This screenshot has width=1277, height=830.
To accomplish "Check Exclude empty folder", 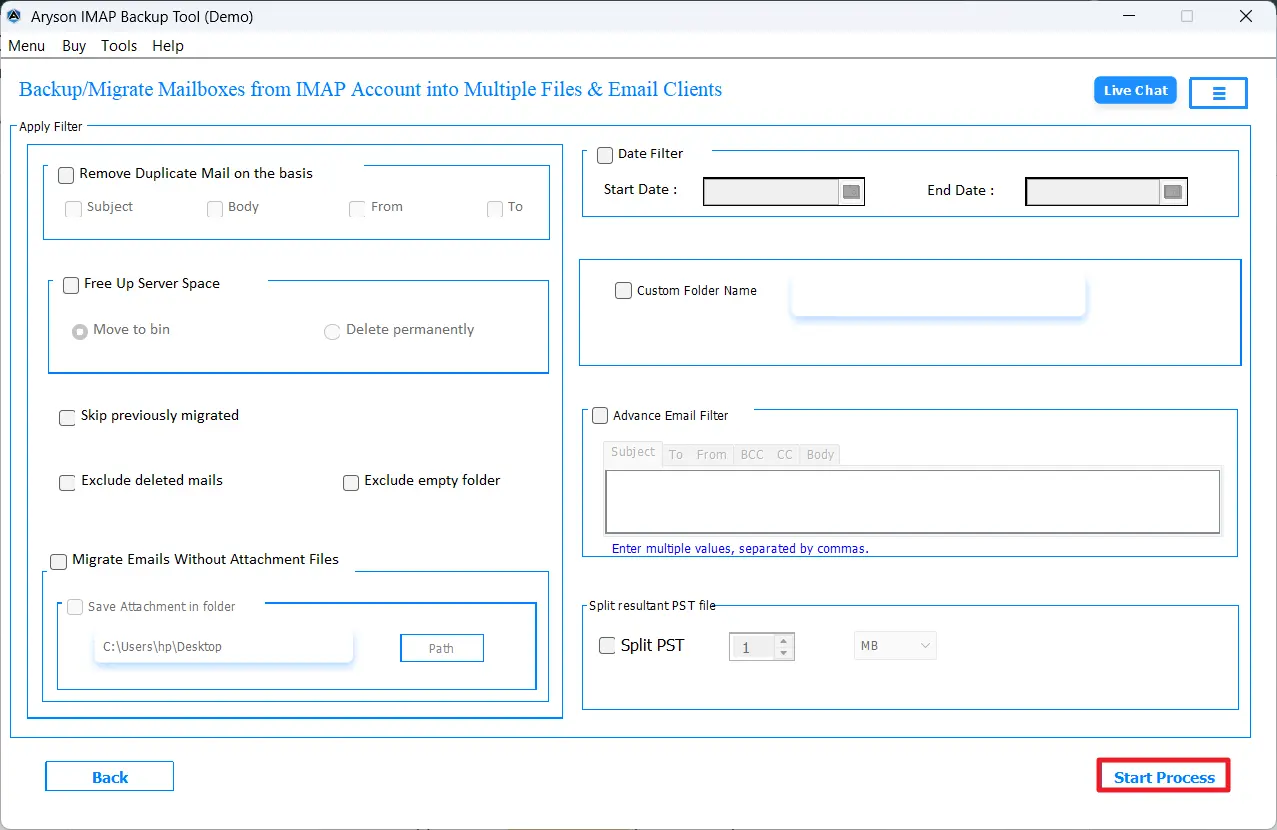I will (x=351, y=482).
